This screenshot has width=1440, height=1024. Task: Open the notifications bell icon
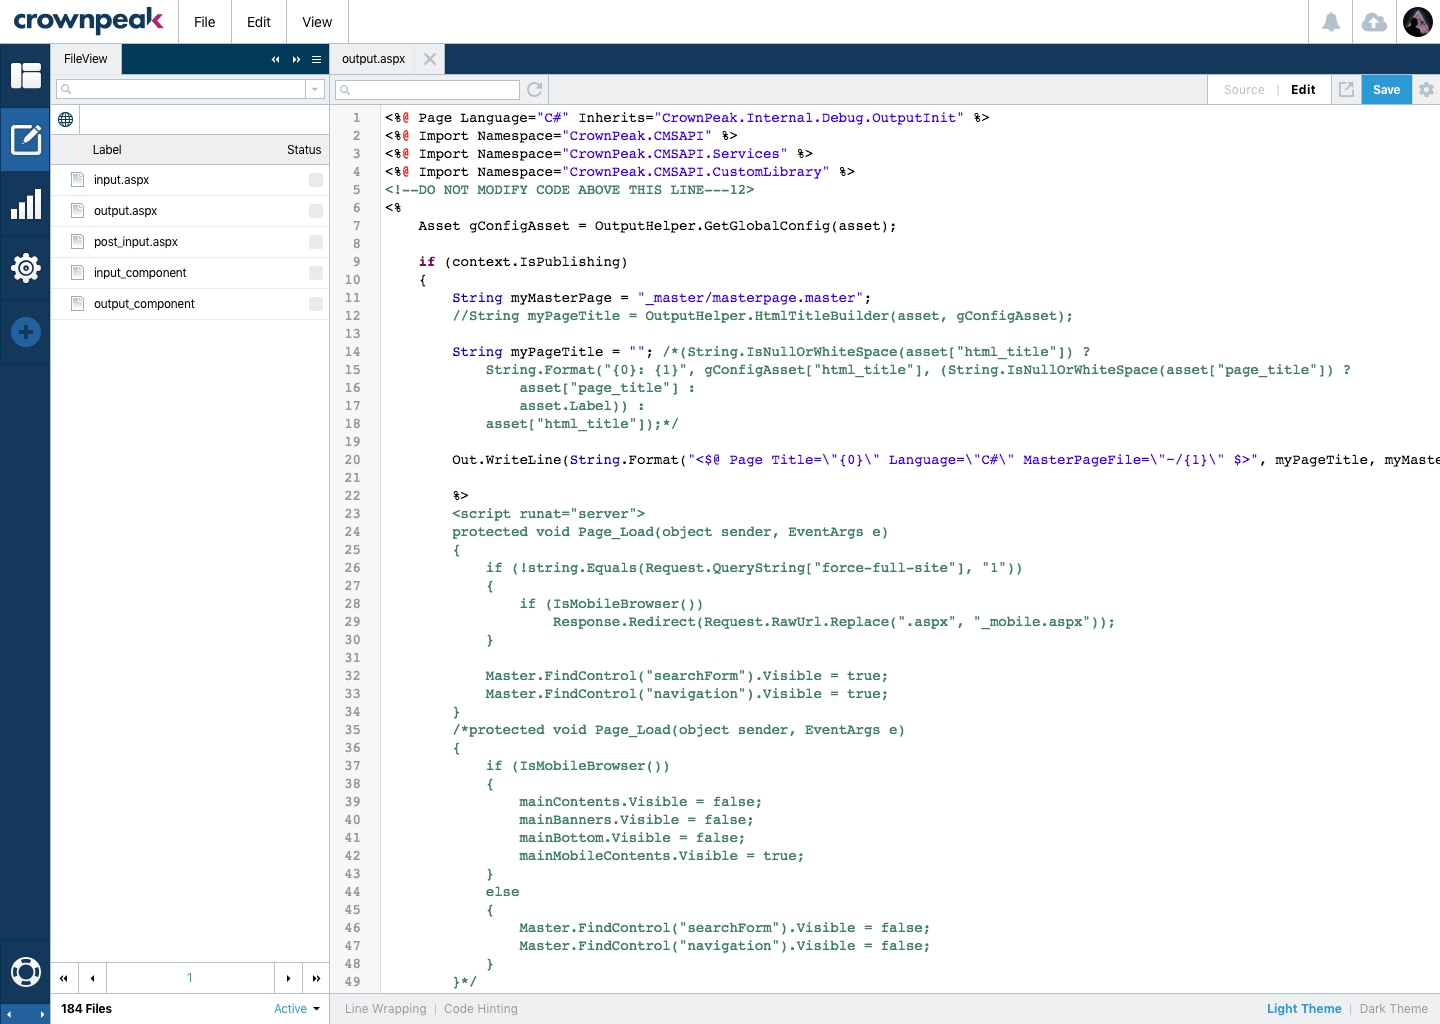tap(1331, 22)
